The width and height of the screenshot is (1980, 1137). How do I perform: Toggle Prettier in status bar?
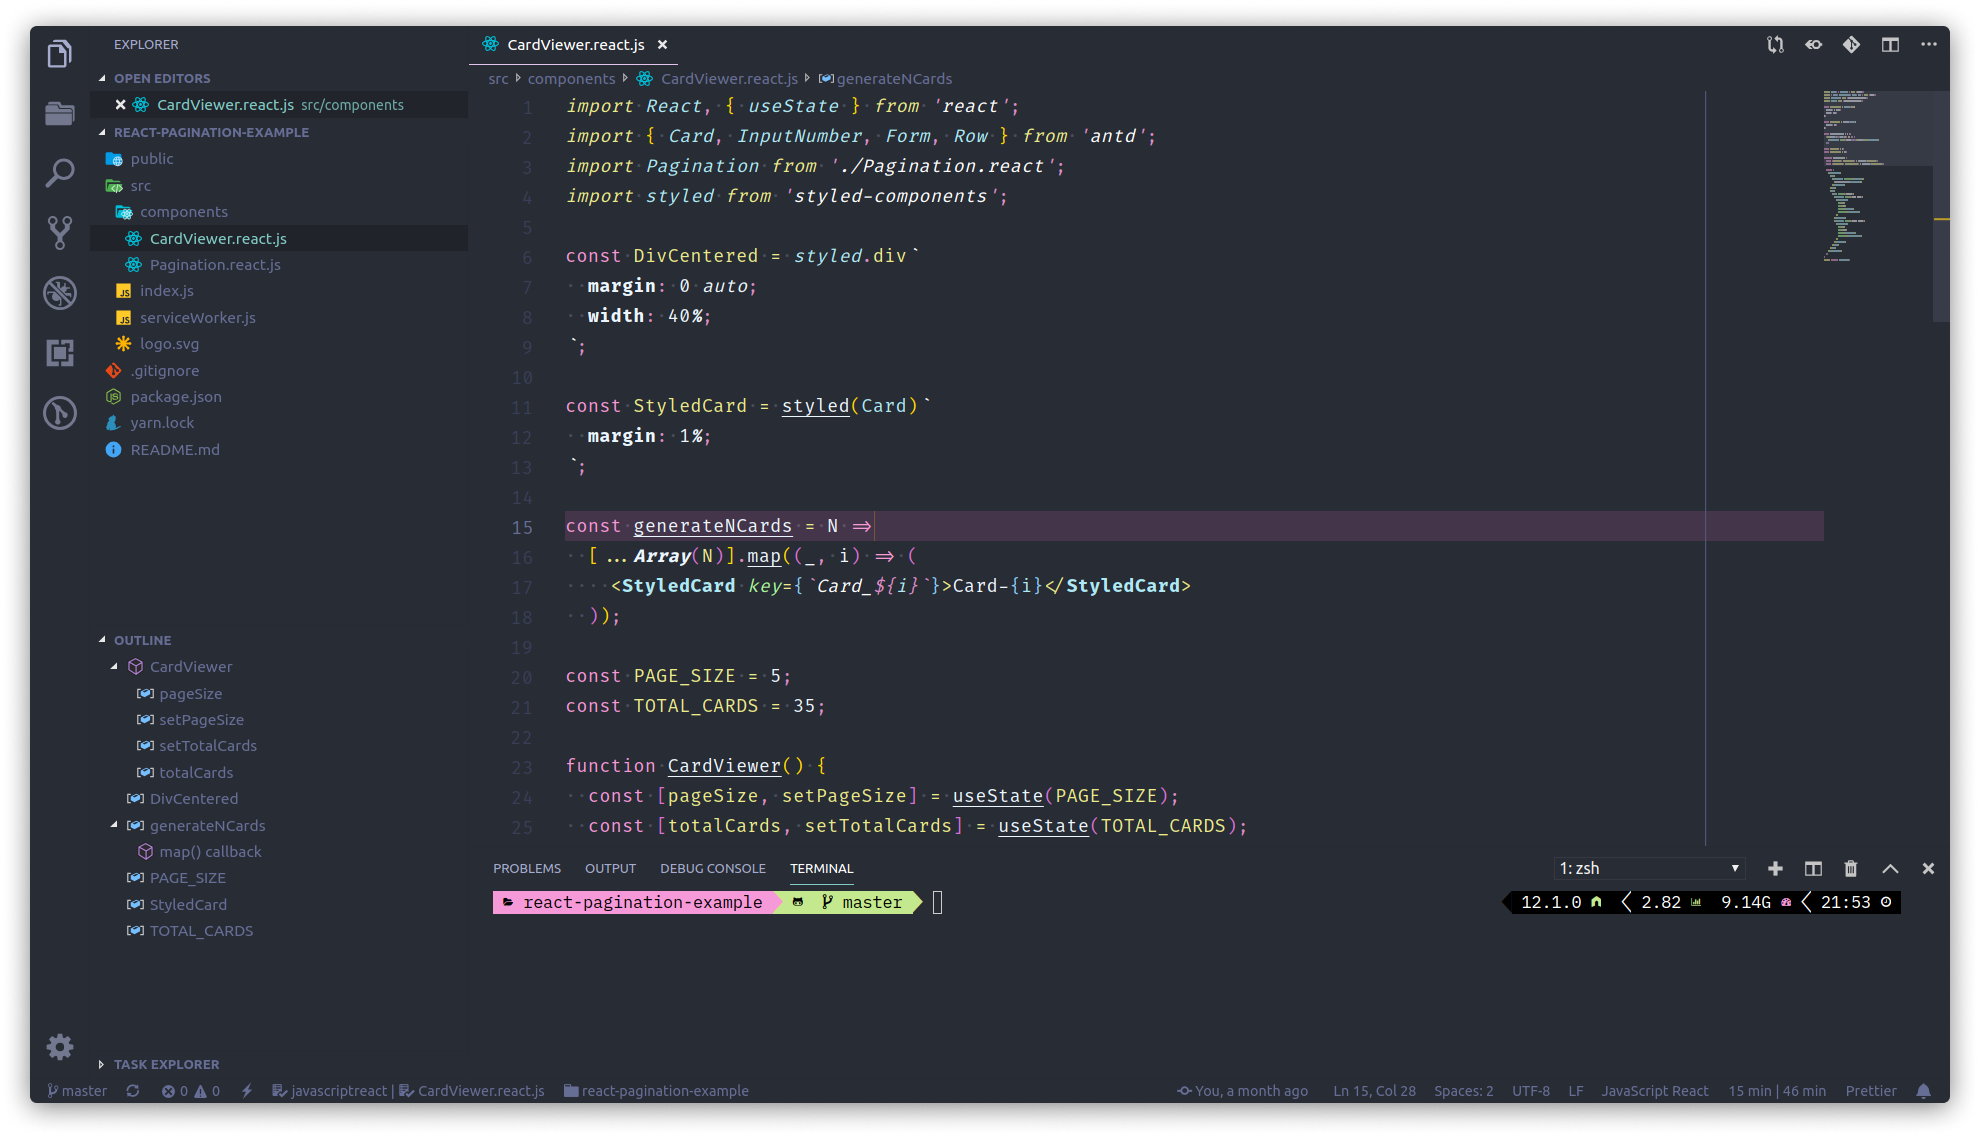point(1870,1091)
